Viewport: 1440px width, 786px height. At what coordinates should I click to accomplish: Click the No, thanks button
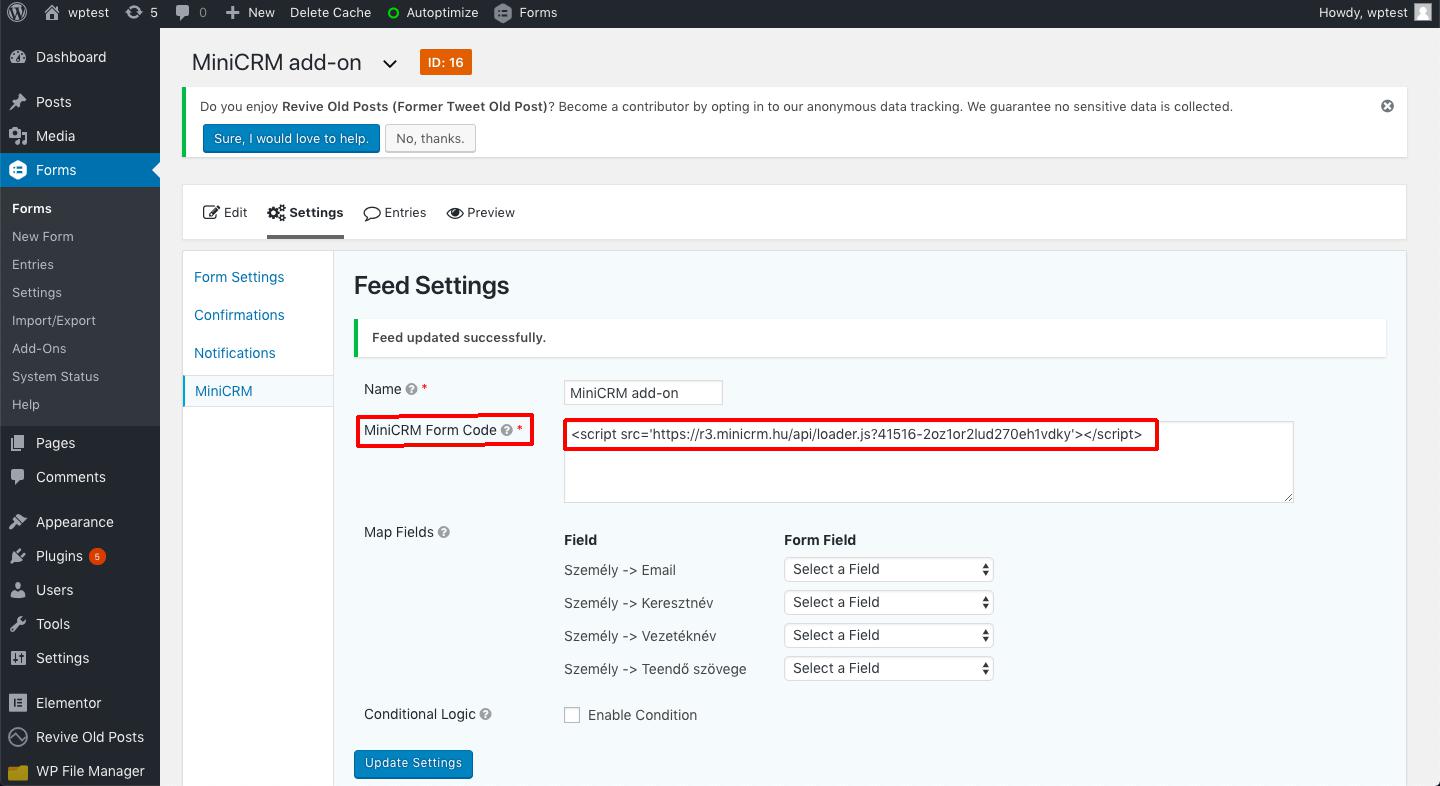coord(430,138)
